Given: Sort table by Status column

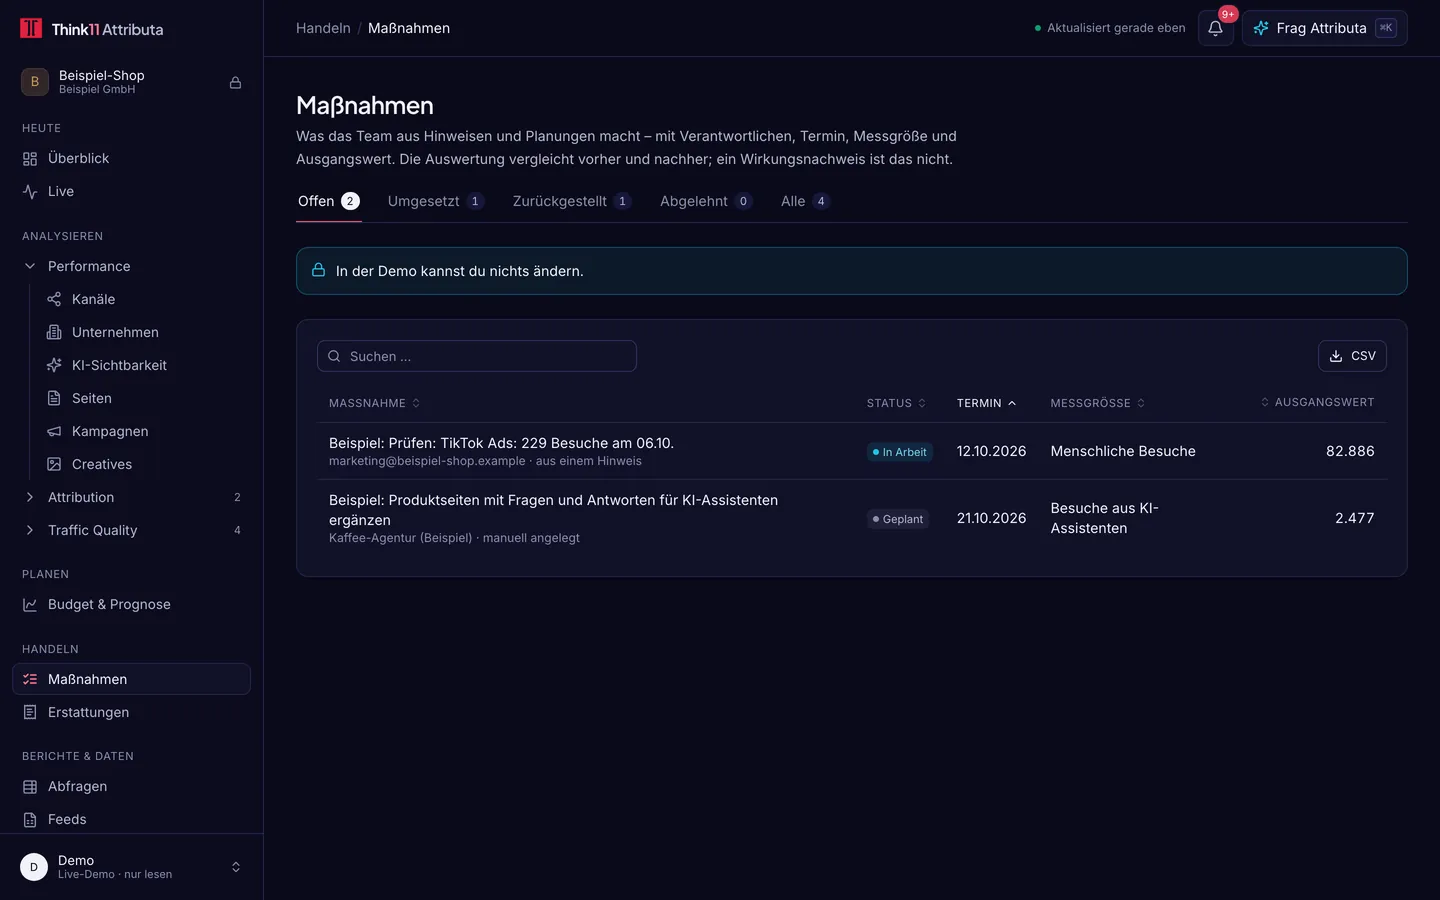Looking at the screenshot, I should pos(897,403).
